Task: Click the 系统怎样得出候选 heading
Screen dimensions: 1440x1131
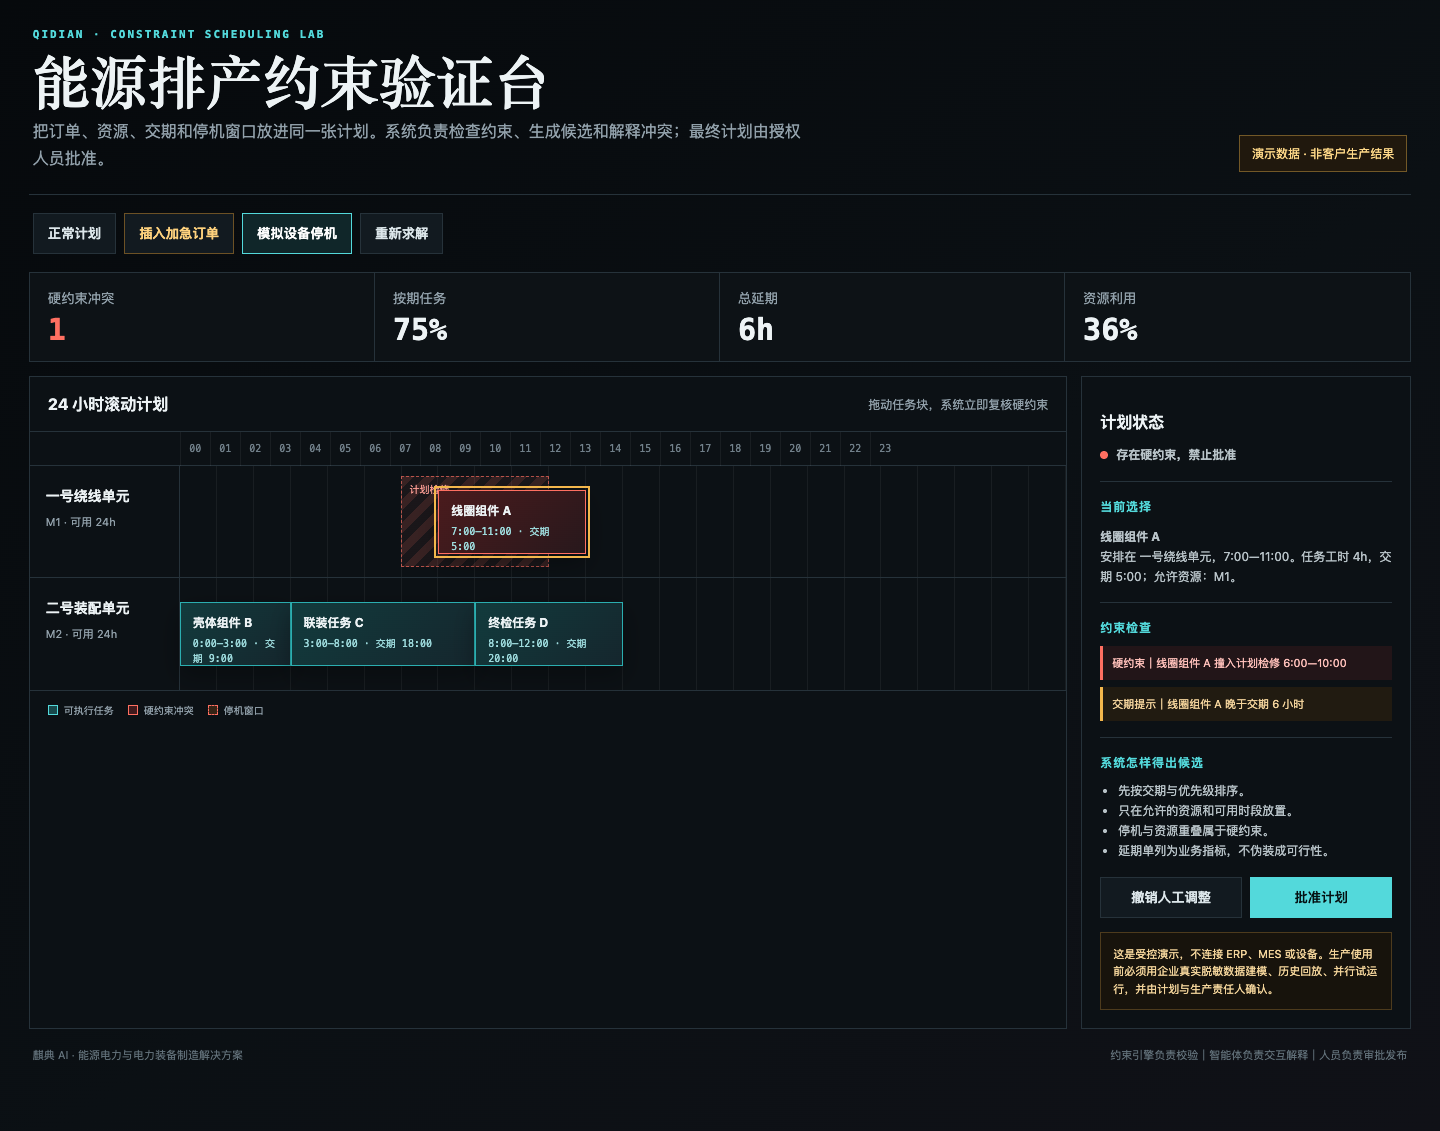Action: point(1152,763)
